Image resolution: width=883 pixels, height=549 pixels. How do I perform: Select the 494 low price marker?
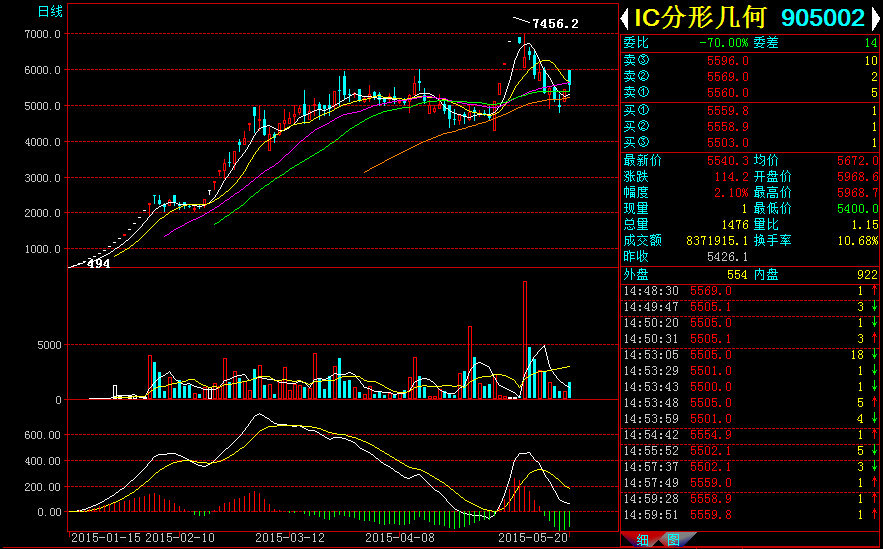(x=99, y=264)
